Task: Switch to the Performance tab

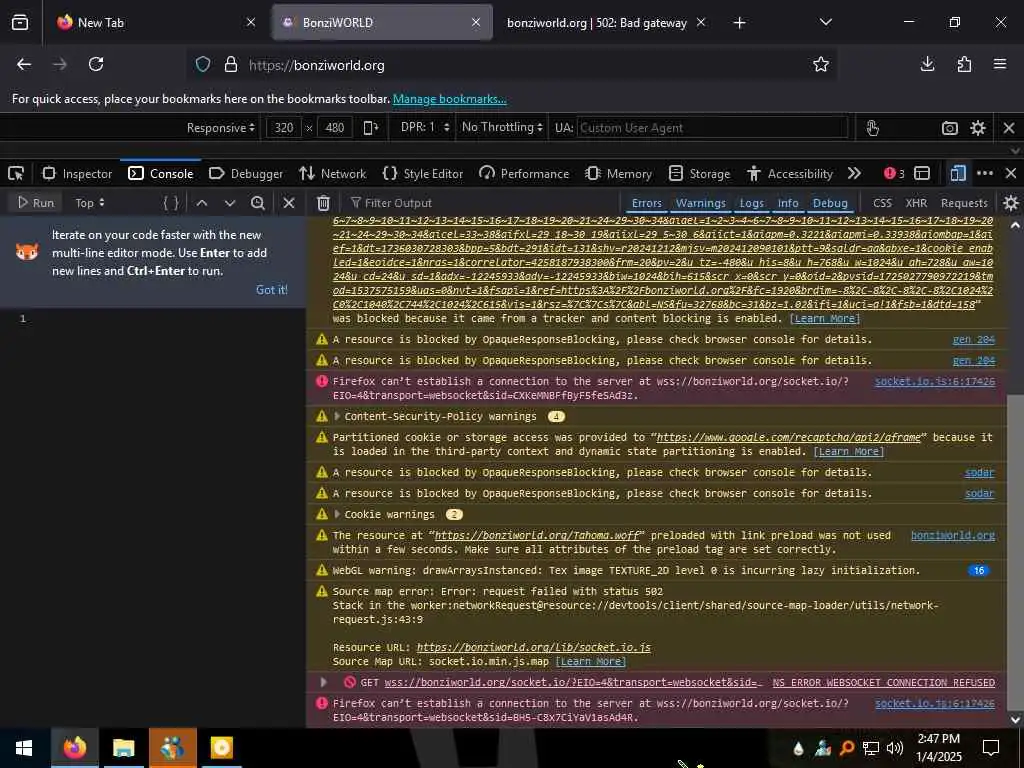Action: pos(524,174)
